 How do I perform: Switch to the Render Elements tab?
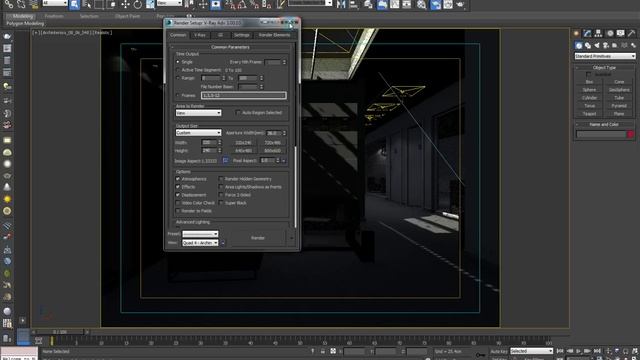(x=274, y=35)
